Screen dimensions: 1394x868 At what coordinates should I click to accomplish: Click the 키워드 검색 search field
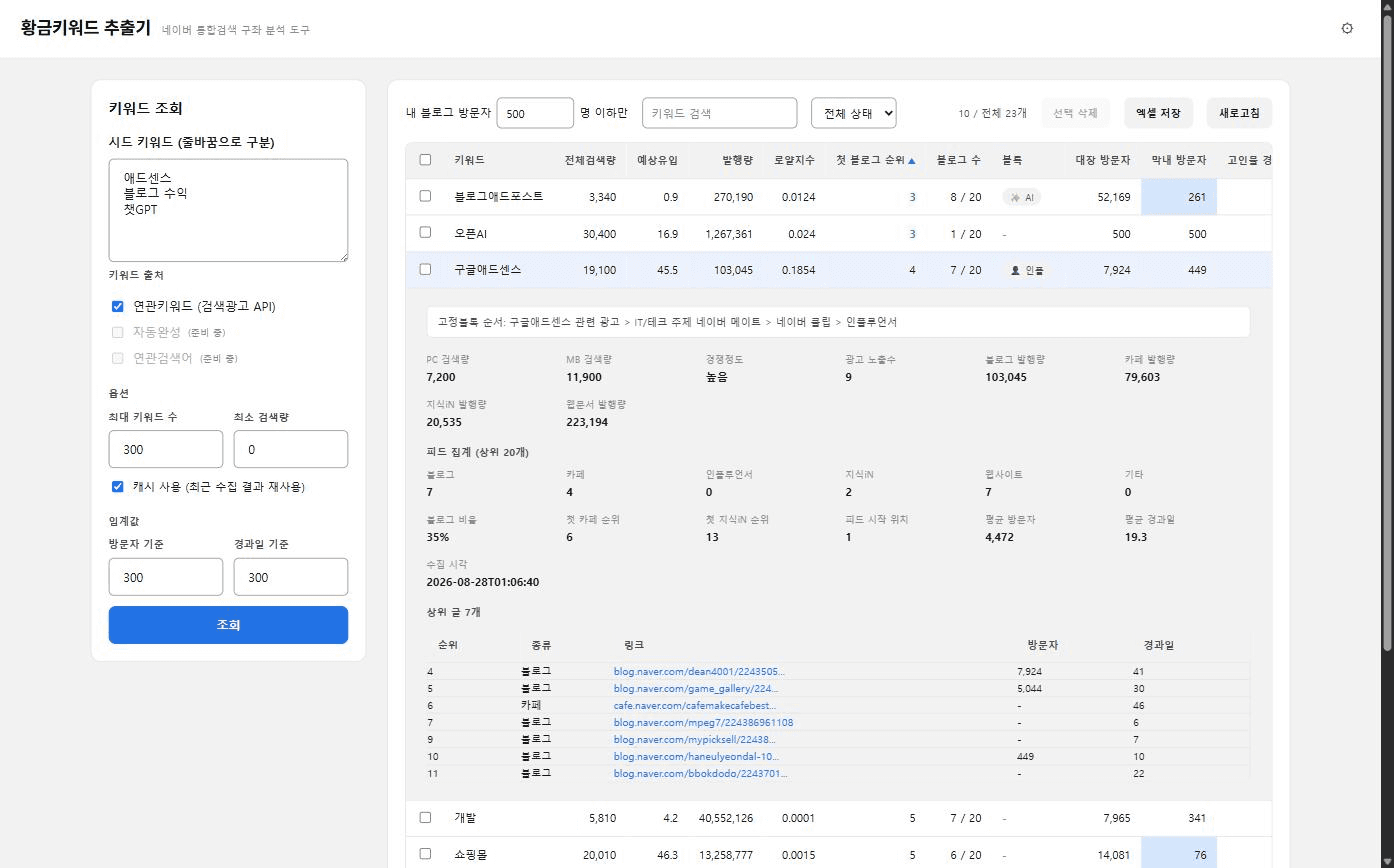coord(719,113)
